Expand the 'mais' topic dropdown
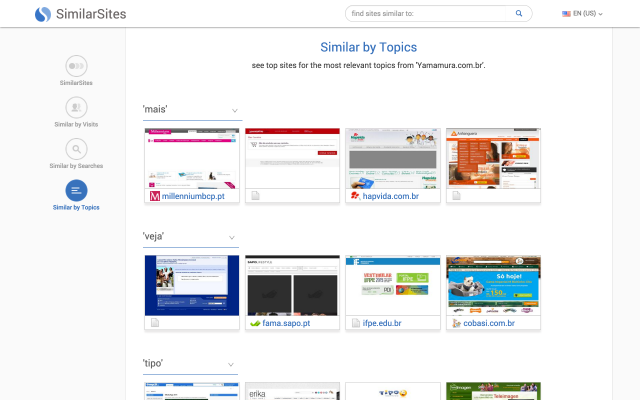 [x=235, y=110]
